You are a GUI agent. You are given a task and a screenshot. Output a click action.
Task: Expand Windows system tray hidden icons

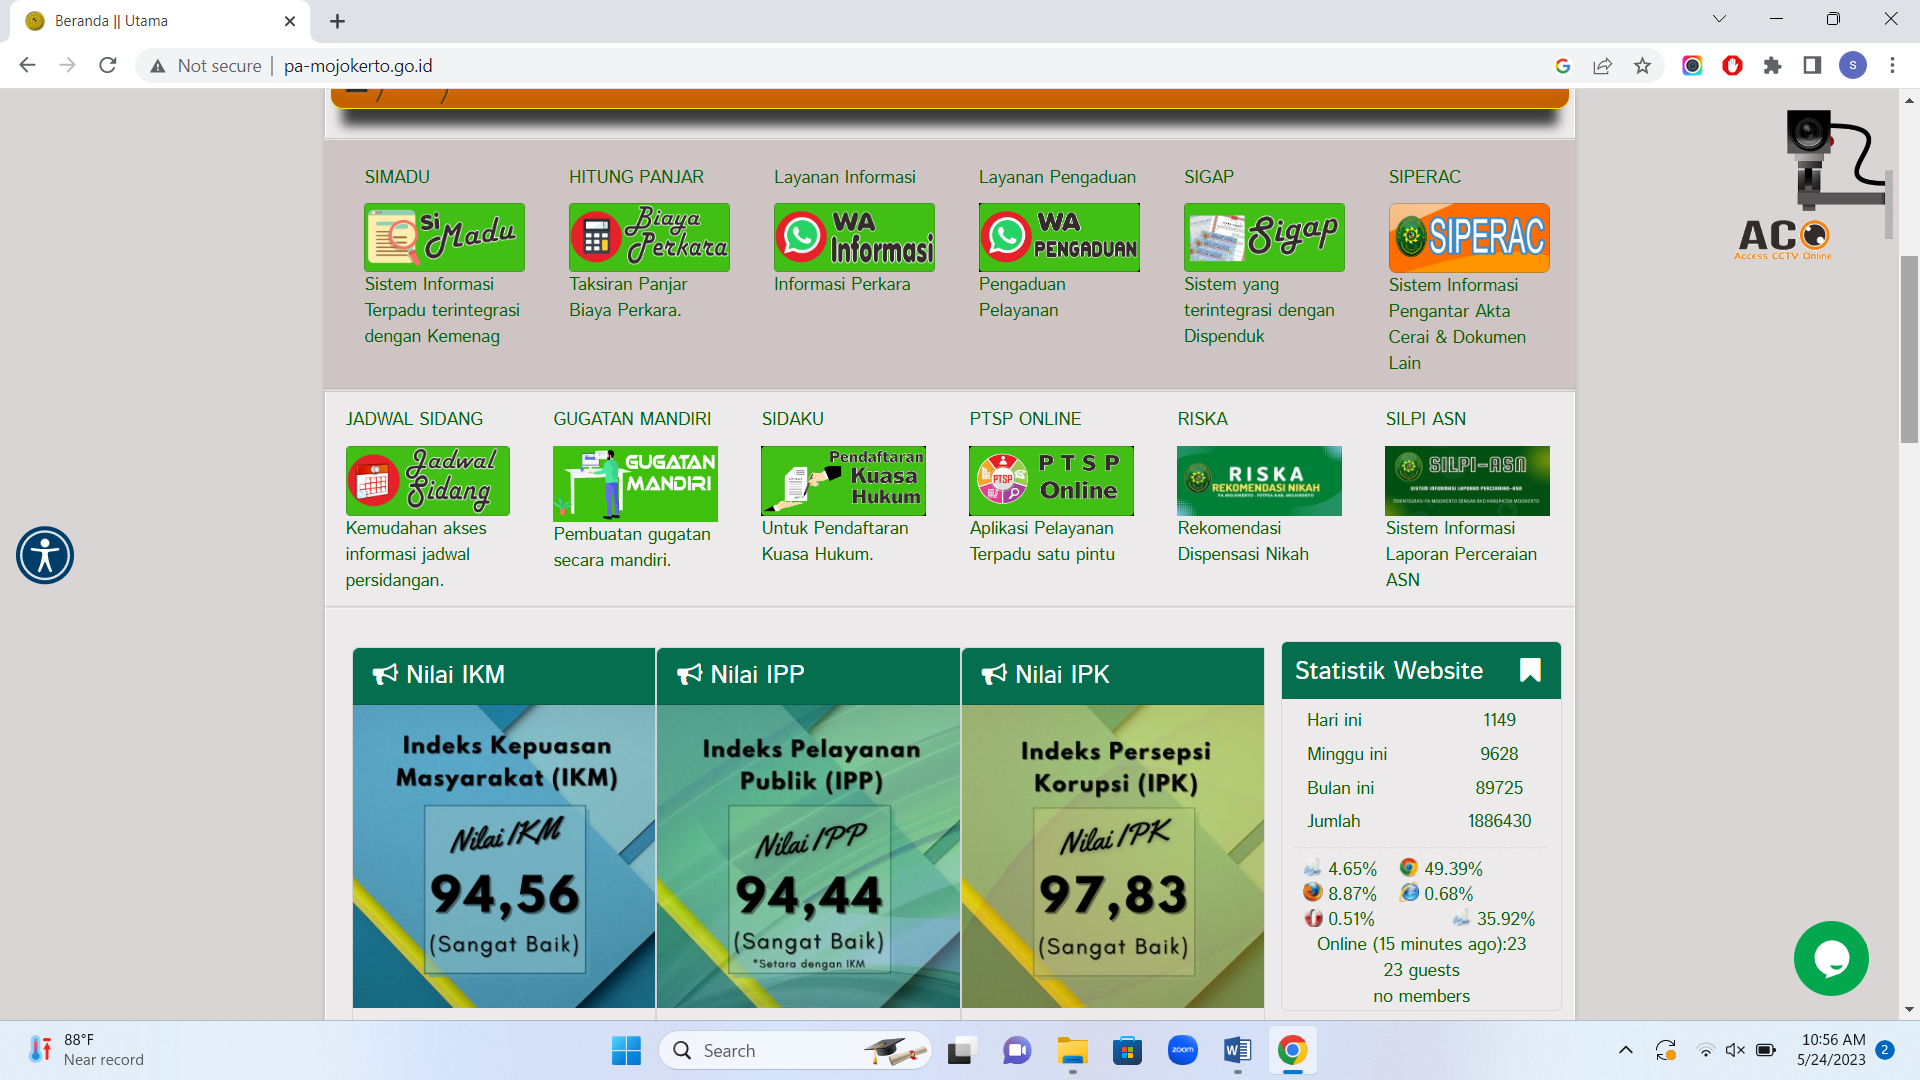pos(1626,1050)
